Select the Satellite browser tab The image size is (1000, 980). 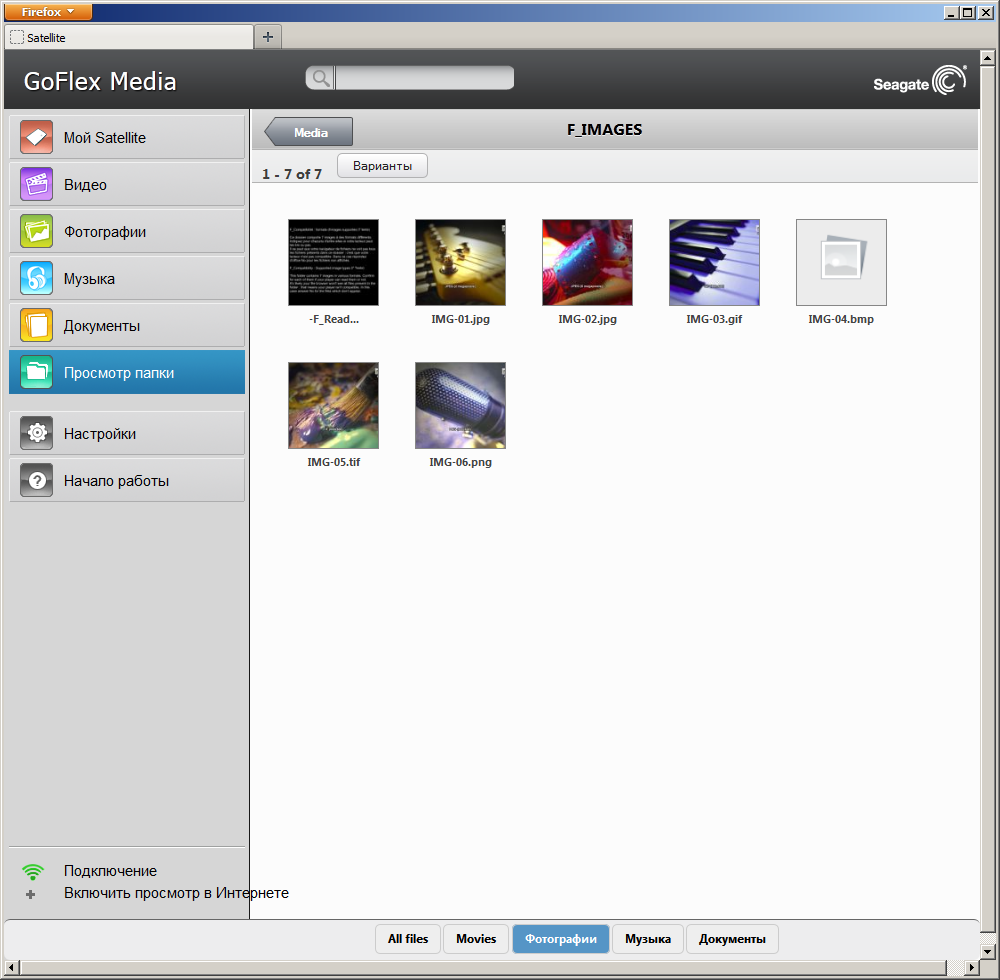[129, 37]
